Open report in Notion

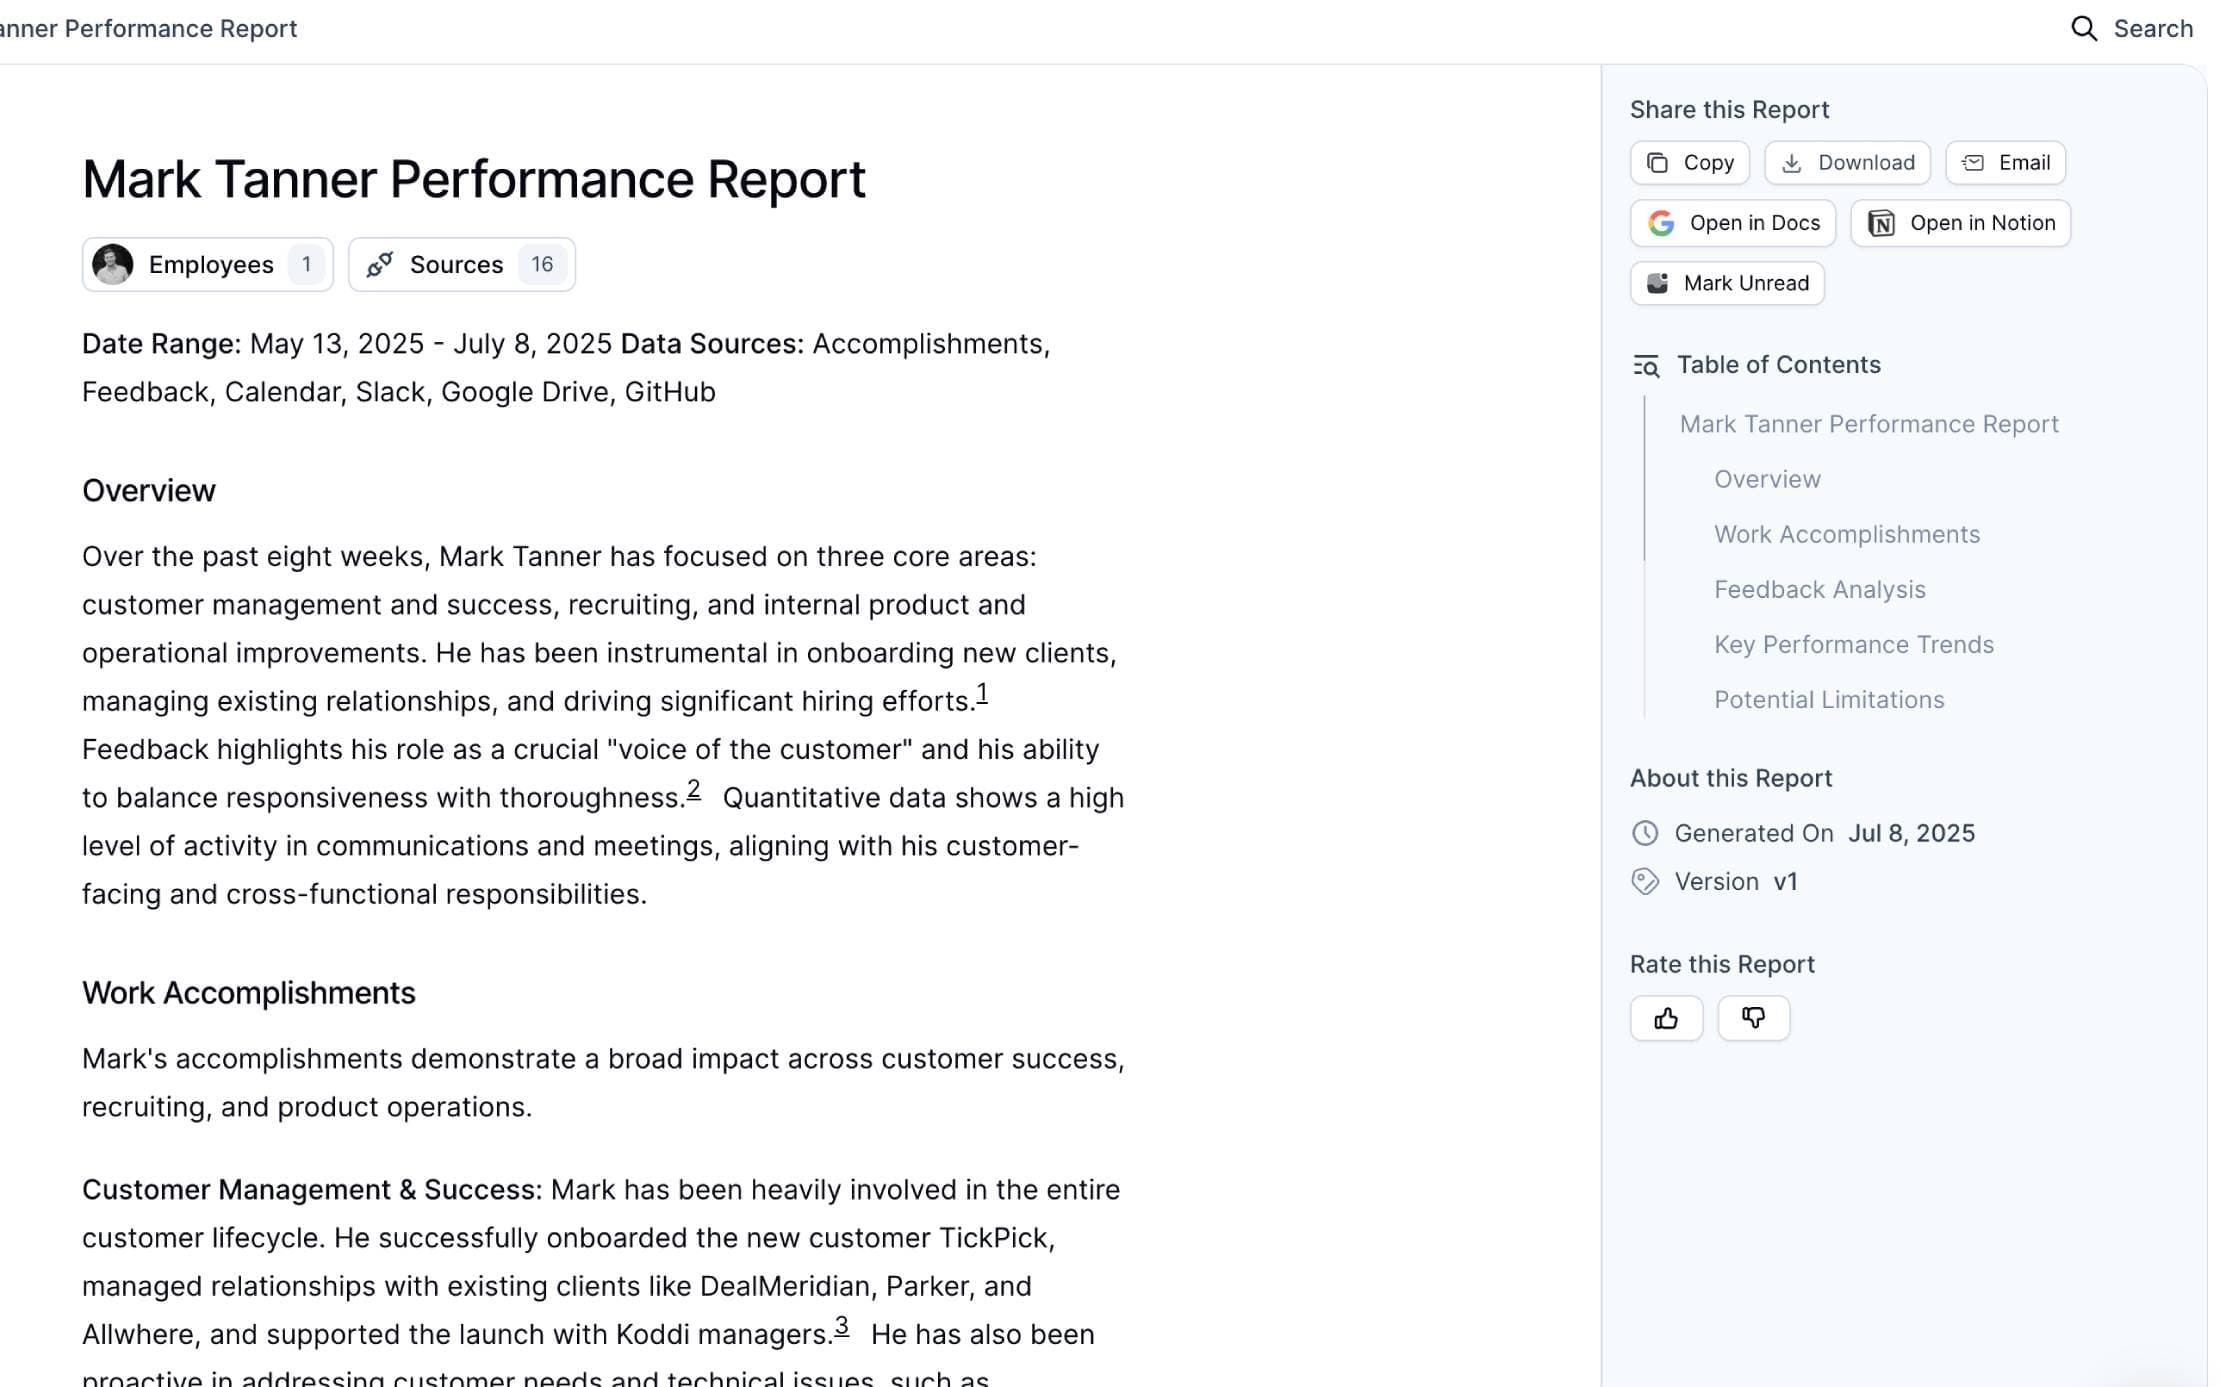click(1960, 223)
